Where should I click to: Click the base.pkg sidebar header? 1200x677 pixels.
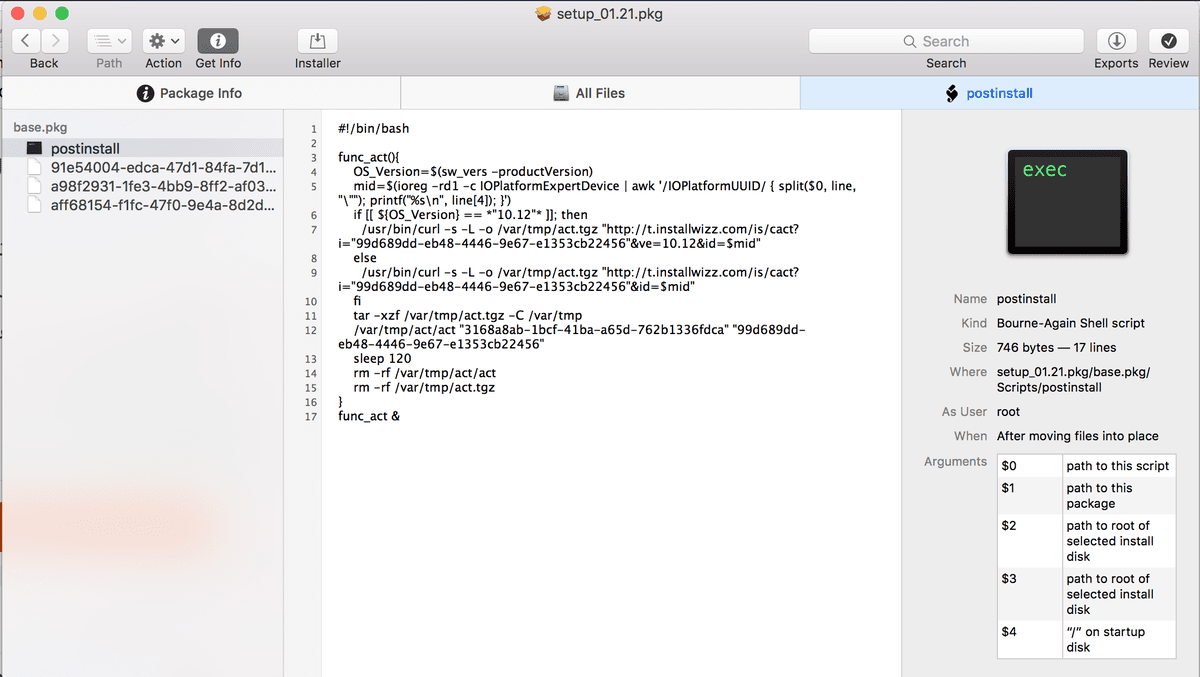pos(40,128)
